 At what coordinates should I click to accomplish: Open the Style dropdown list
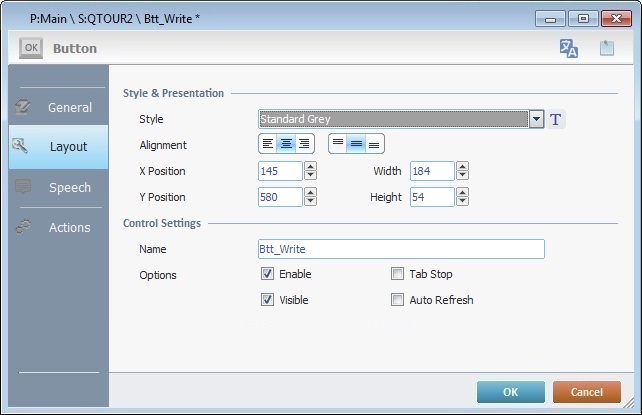coord(537,120)
